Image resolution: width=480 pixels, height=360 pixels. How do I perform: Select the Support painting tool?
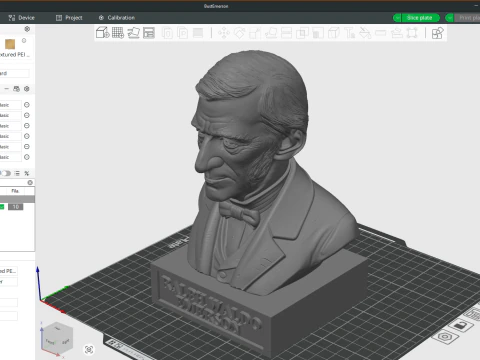(318, 33)
